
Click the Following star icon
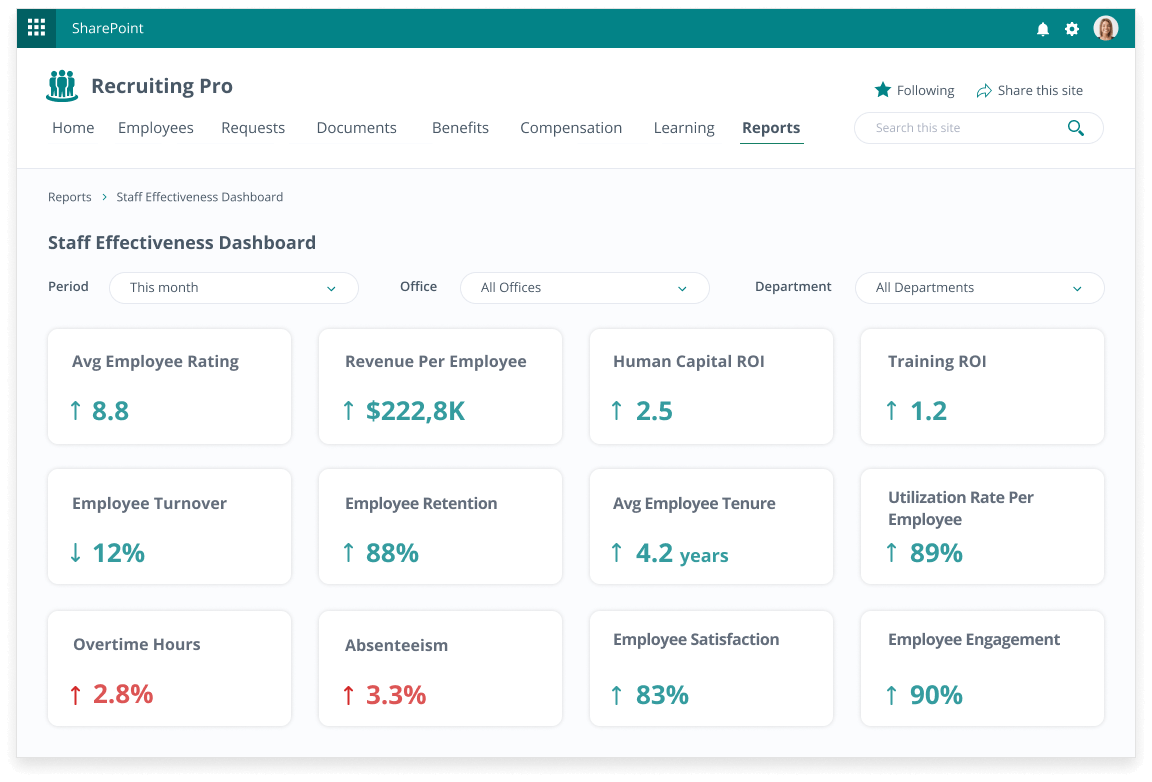click(x=882, y=90)
